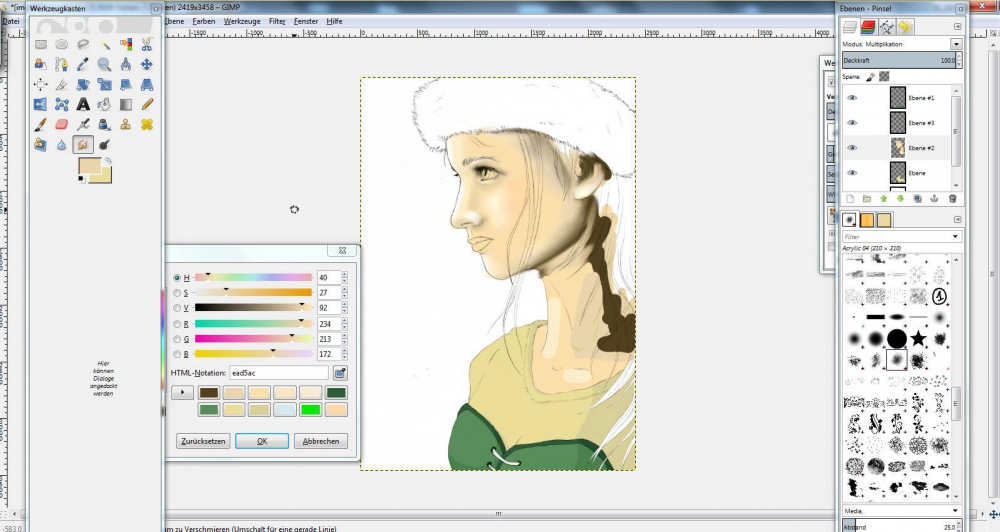1000x532 pixels.
Task: Switch to the Channels tab
Action: coord(868,27)
